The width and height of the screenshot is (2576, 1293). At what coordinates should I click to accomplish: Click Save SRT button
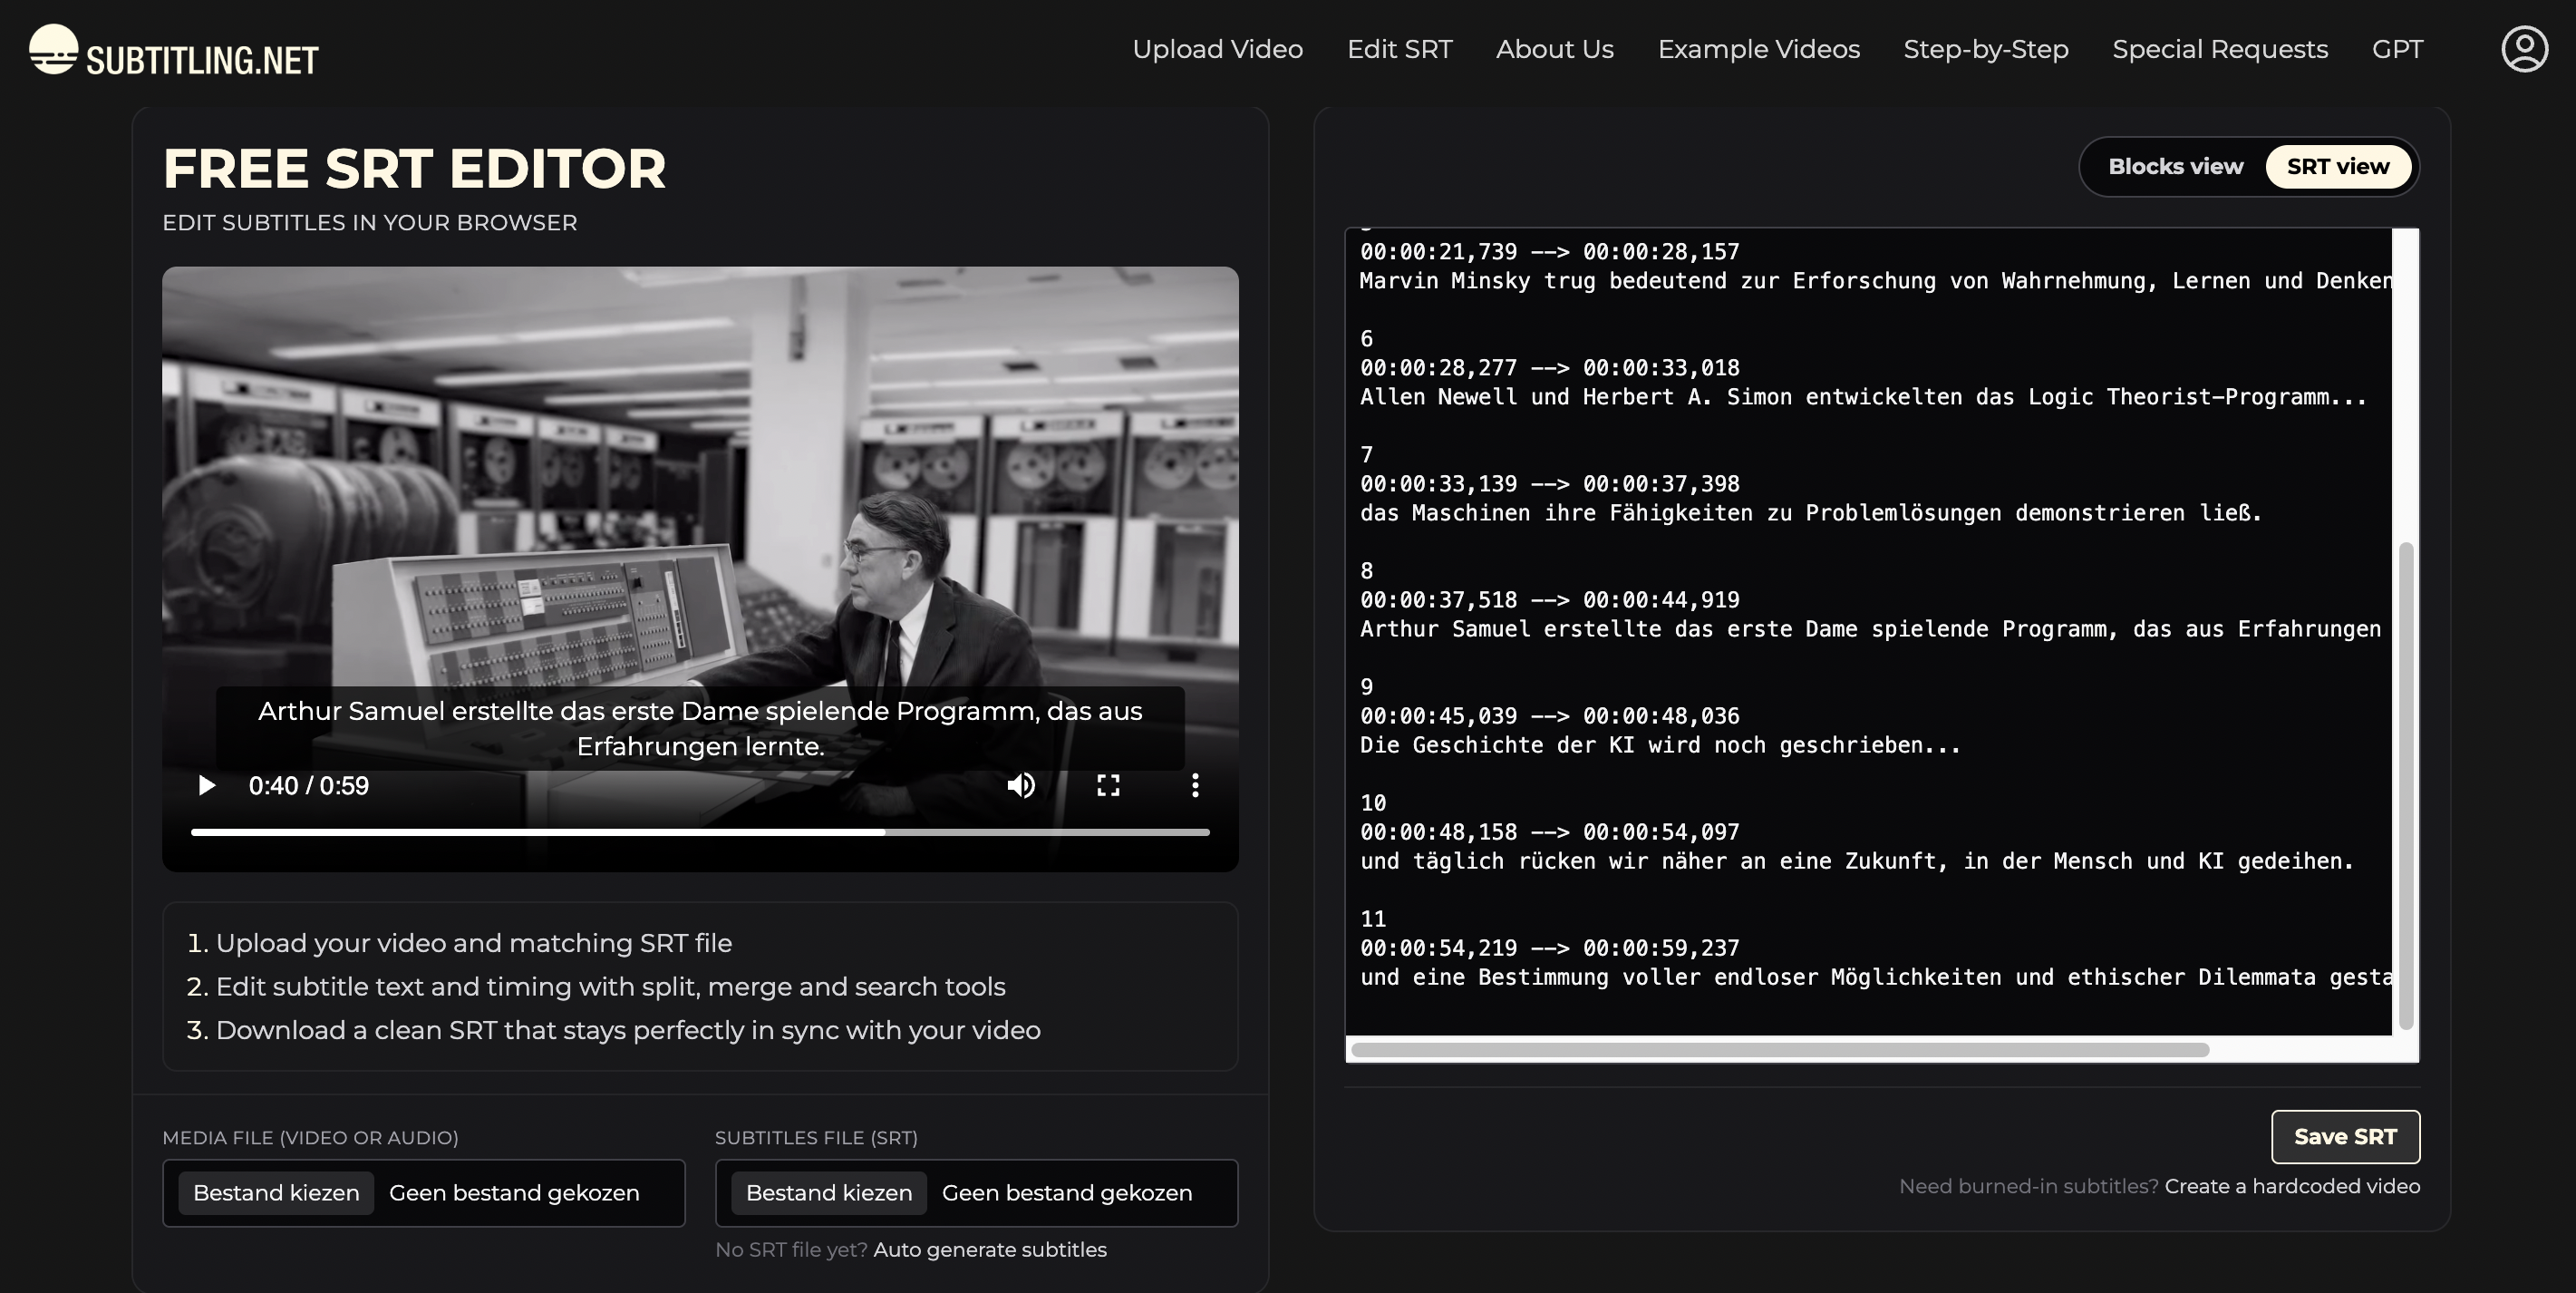coord(2344,1136)
